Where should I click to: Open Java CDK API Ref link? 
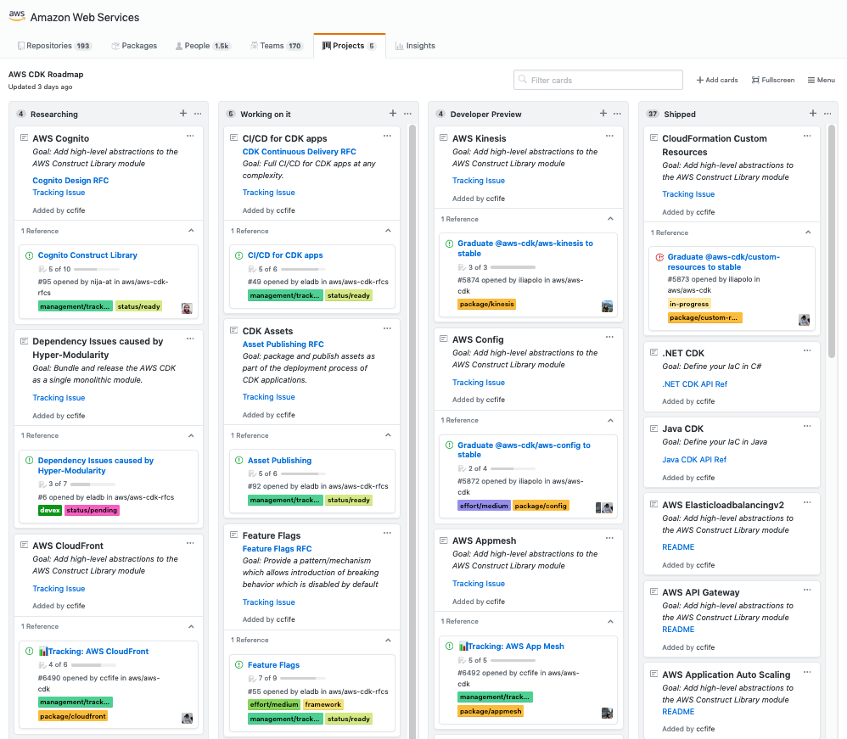click(x=694, y=460)
